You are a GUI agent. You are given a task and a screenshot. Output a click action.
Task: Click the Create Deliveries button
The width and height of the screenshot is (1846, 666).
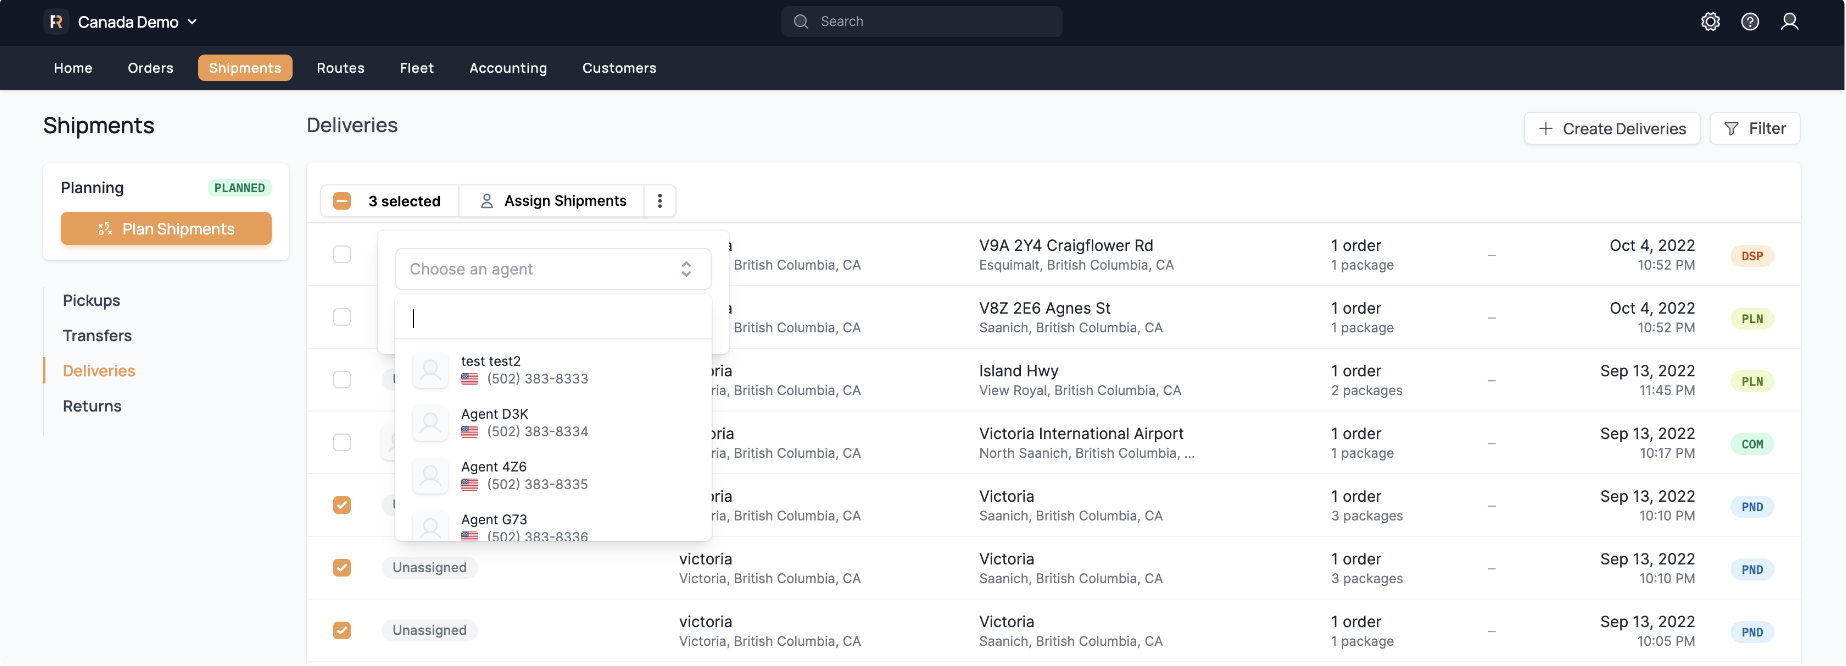pyautogui.click(x=1611, y=129)
